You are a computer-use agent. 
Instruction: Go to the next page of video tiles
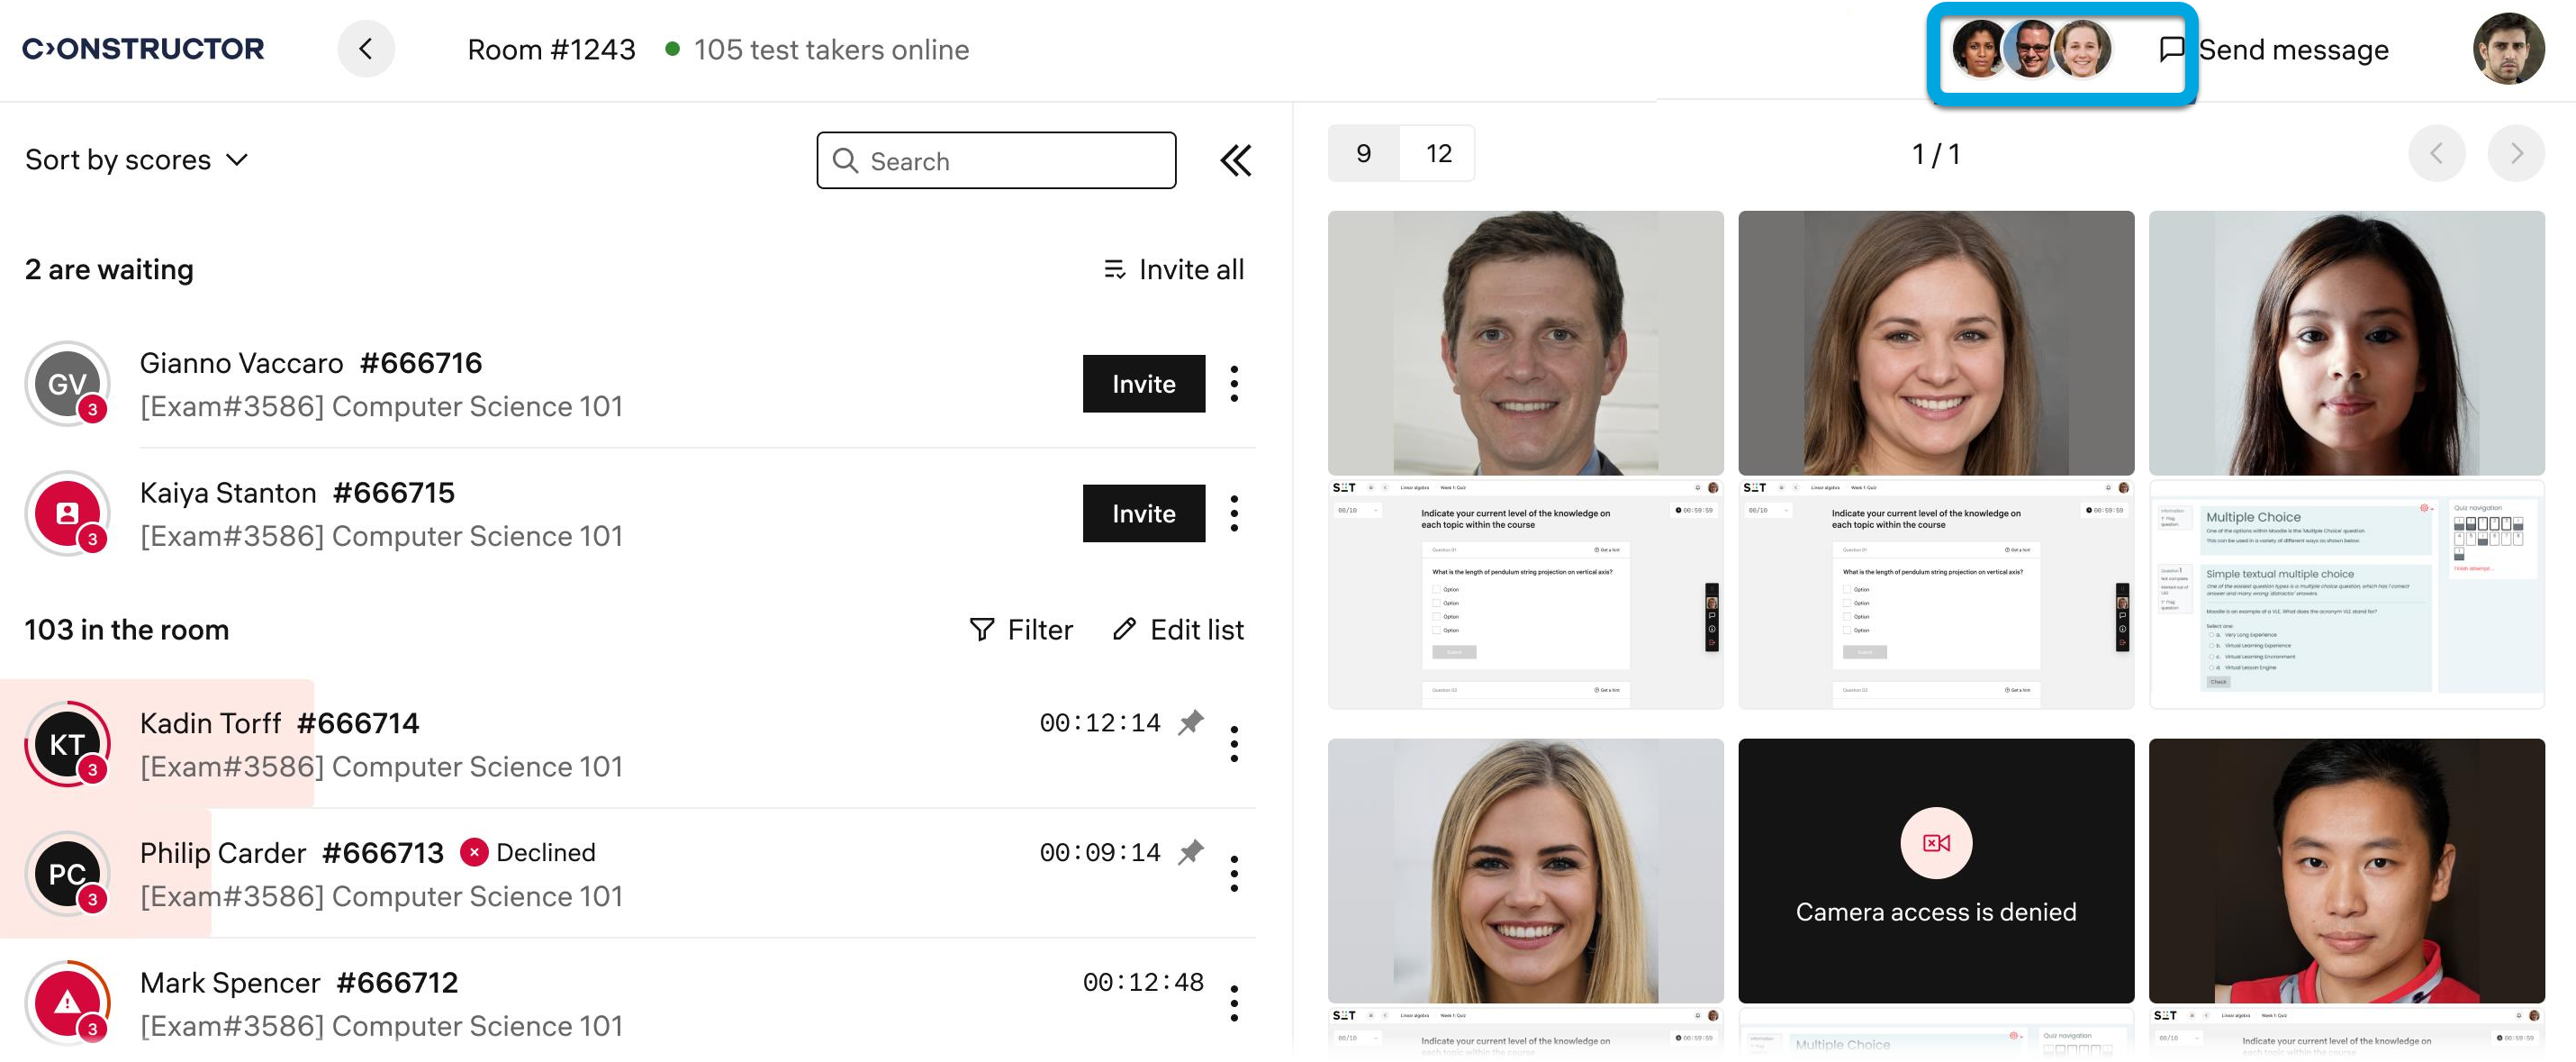click(x=2515, y=154)
